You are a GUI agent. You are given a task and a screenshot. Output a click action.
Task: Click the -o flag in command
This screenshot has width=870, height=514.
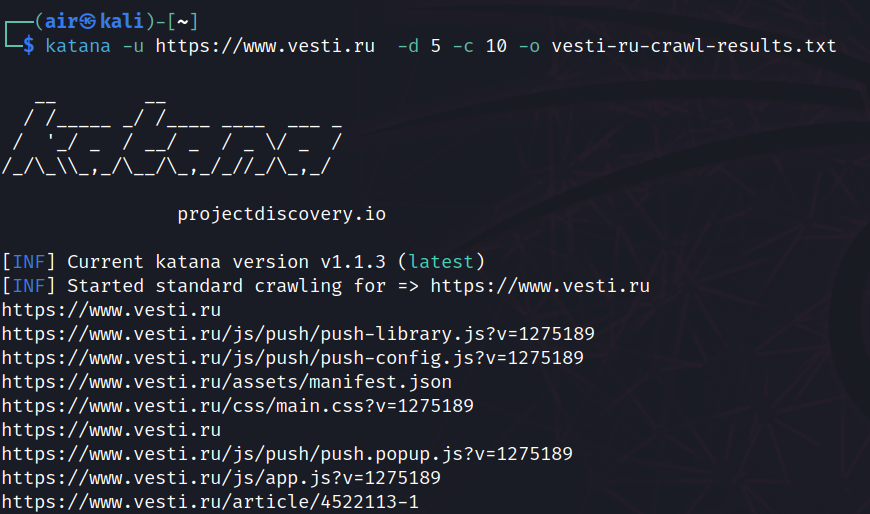pyautogui.click(x=529, y=46)
